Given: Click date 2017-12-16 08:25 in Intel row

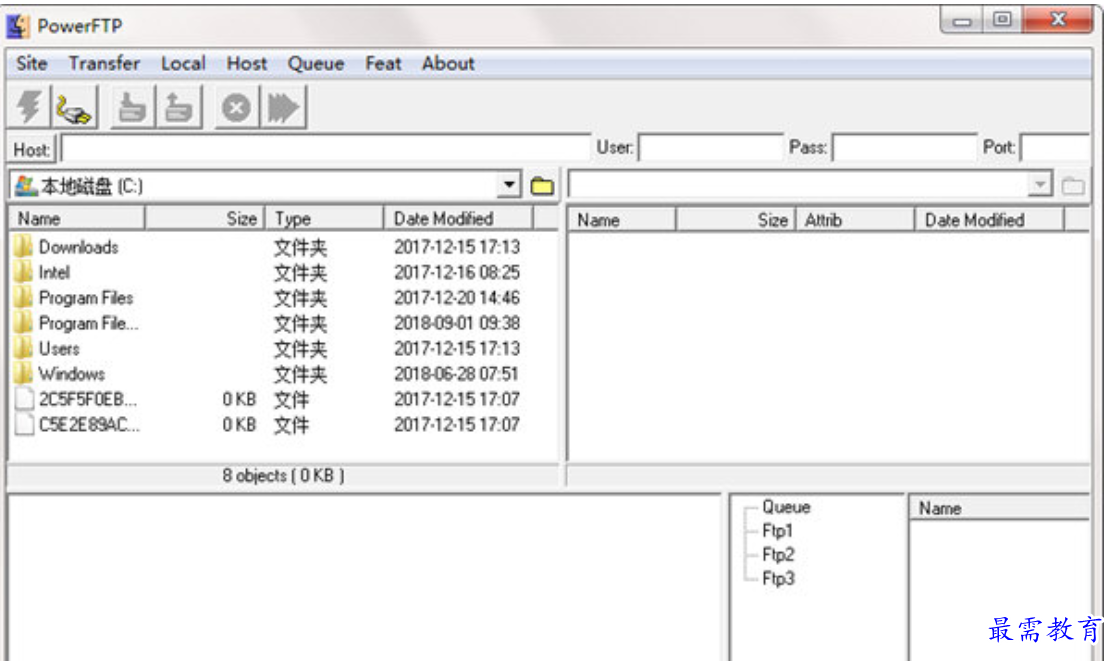Looking at the screenshot, I should pyautogui.click(x=457, y=272).
